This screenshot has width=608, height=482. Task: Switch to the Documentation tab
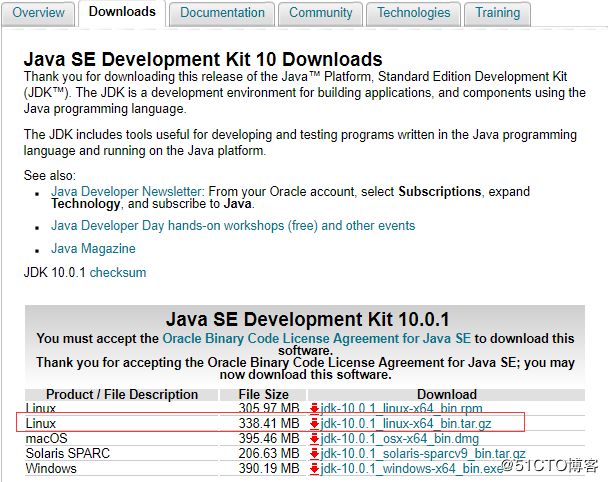222,13
